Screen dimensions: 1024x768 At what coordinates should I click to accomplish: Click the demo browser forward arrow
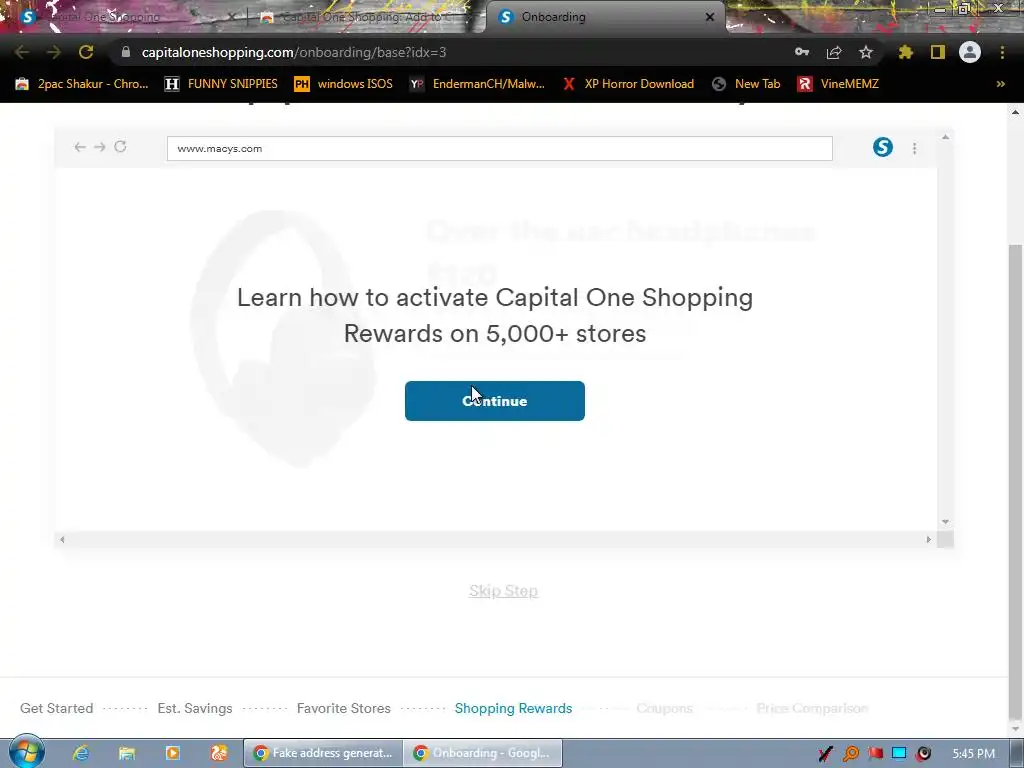click(x=99, y=147)
